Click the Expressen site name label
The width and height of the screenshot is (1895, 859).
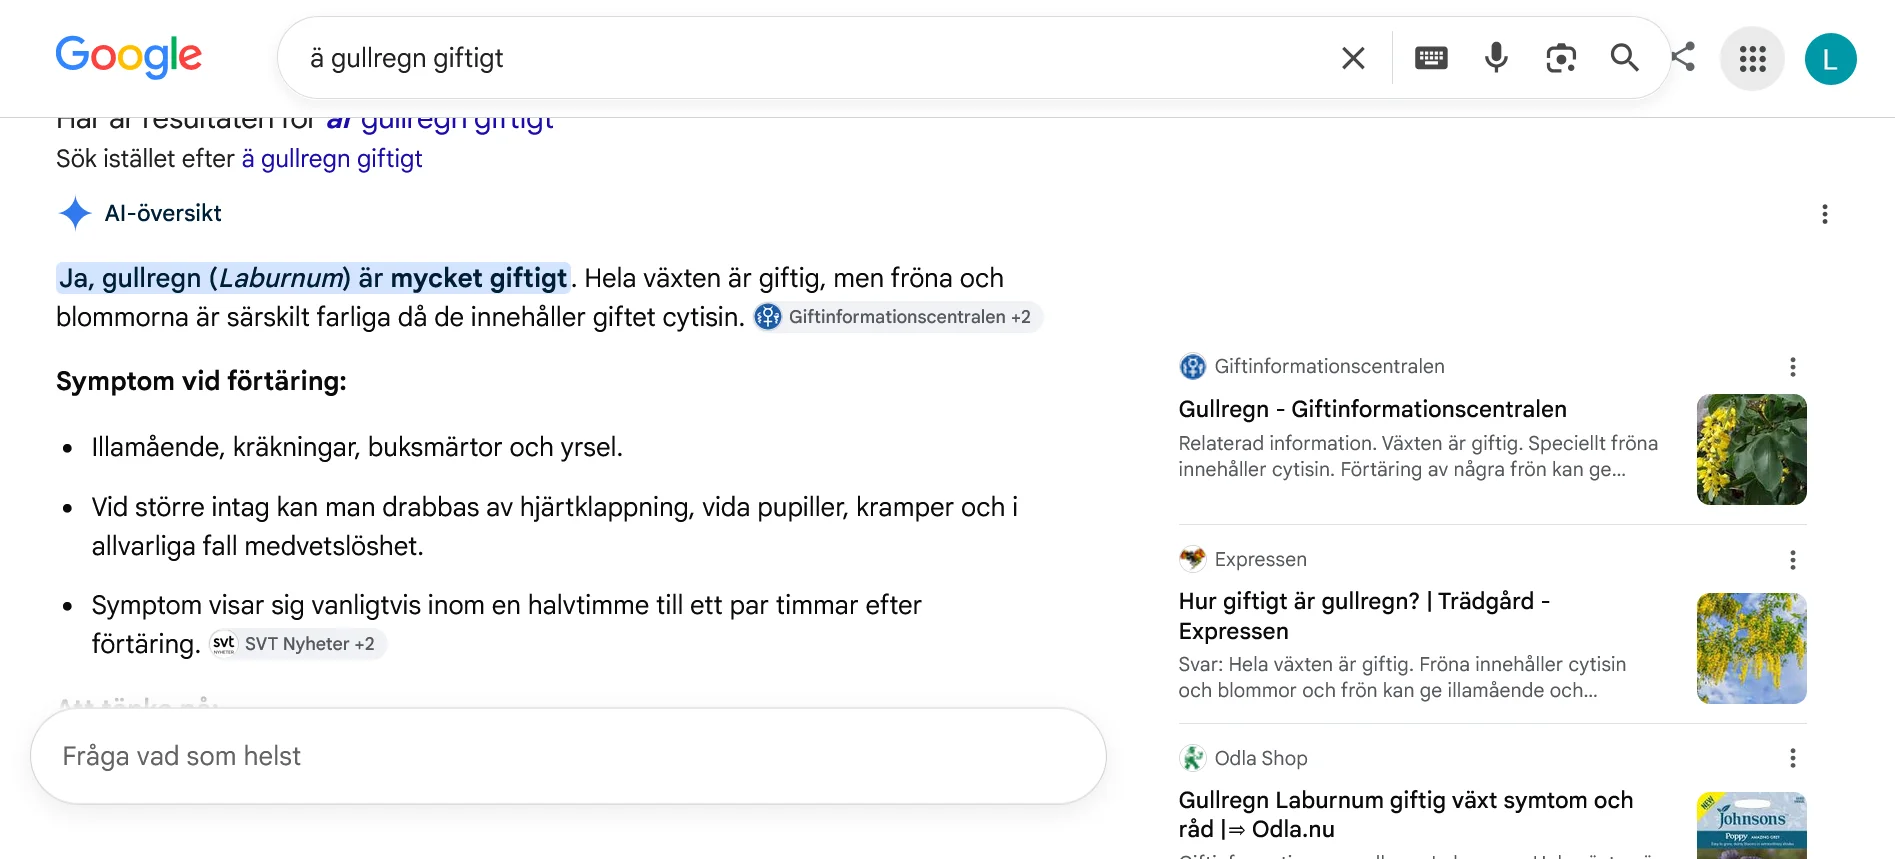1260,560
